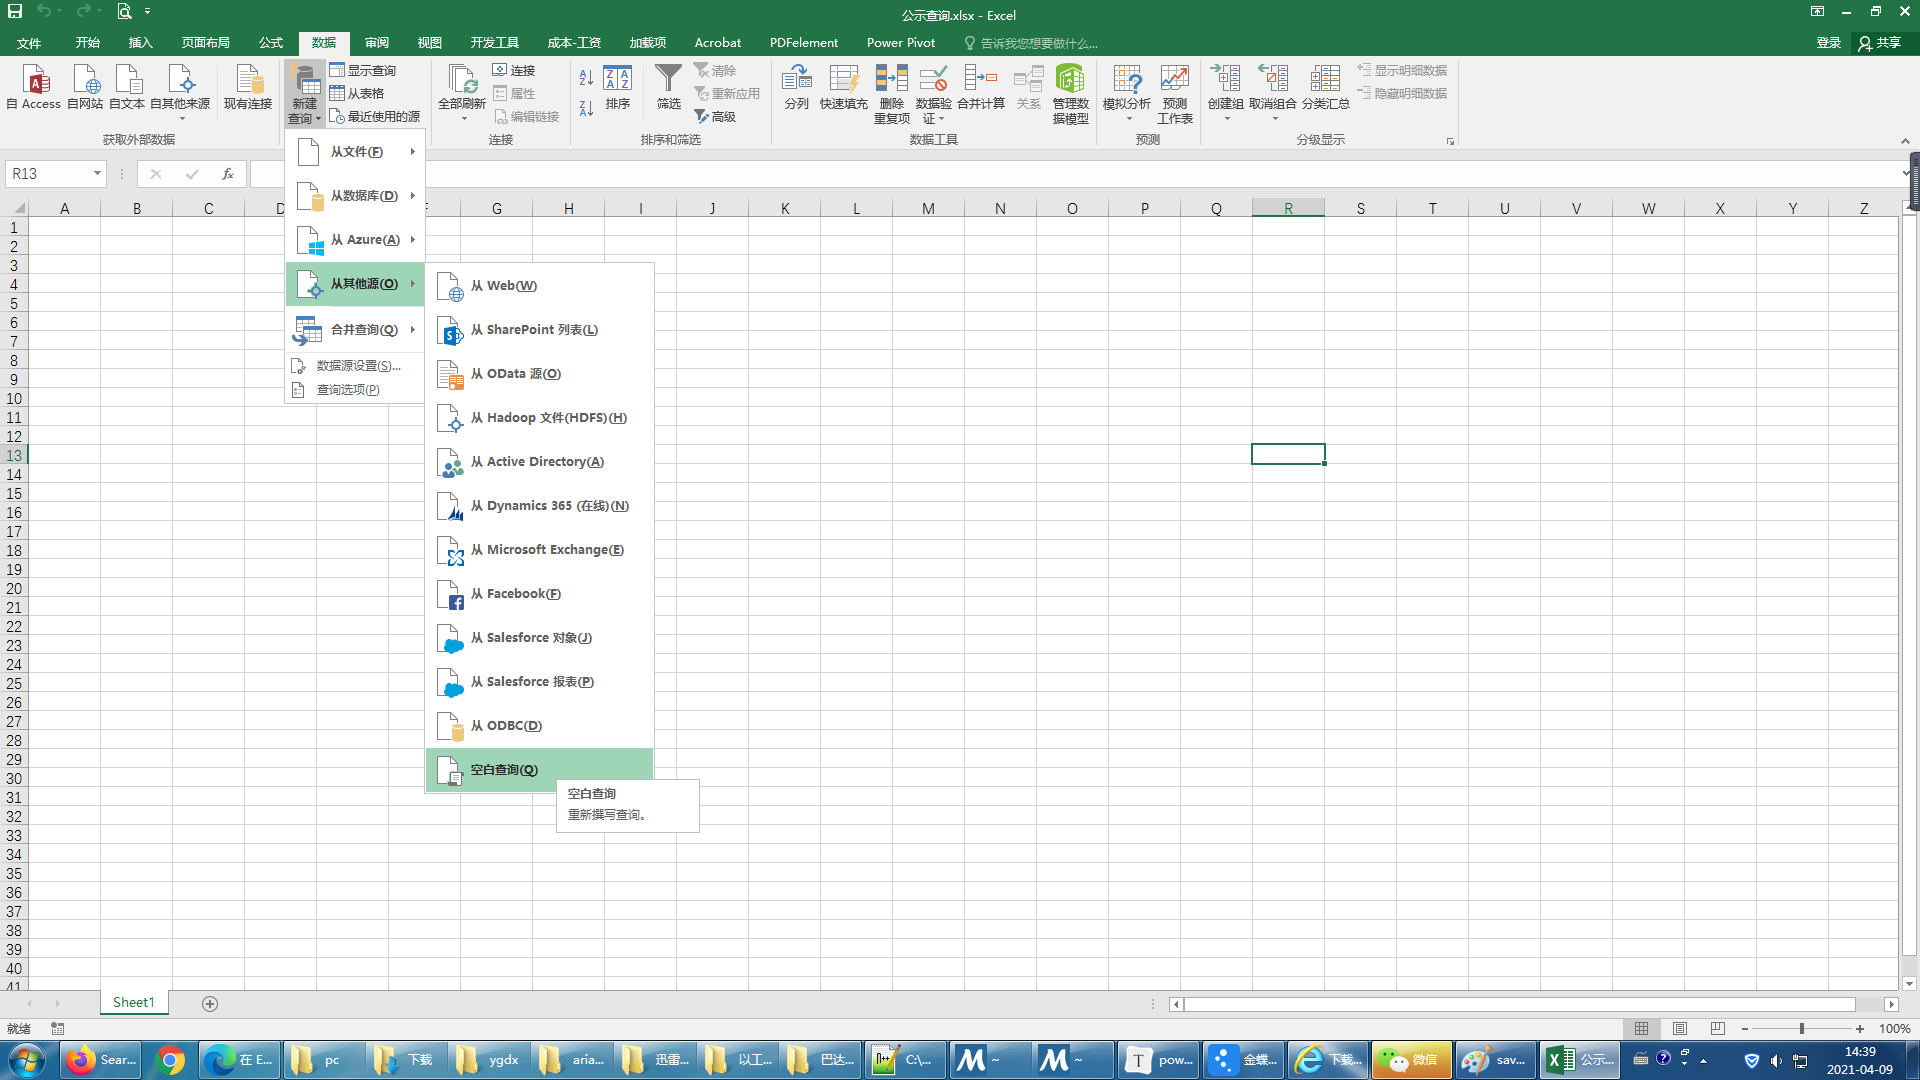1920x1080 pixels.
Task: Select Normal view in status bar
Action: tap(1642, 1028)
